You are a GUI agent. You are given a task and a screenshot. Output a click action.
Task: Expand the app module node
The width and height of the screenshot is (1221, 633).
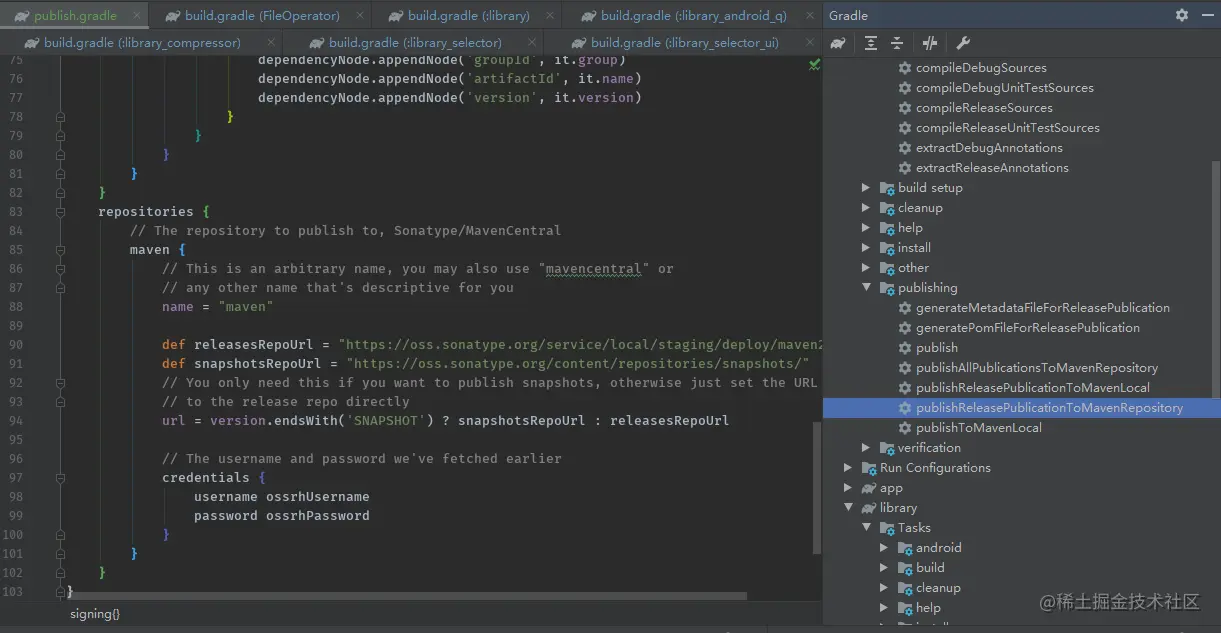coord(848,488)
